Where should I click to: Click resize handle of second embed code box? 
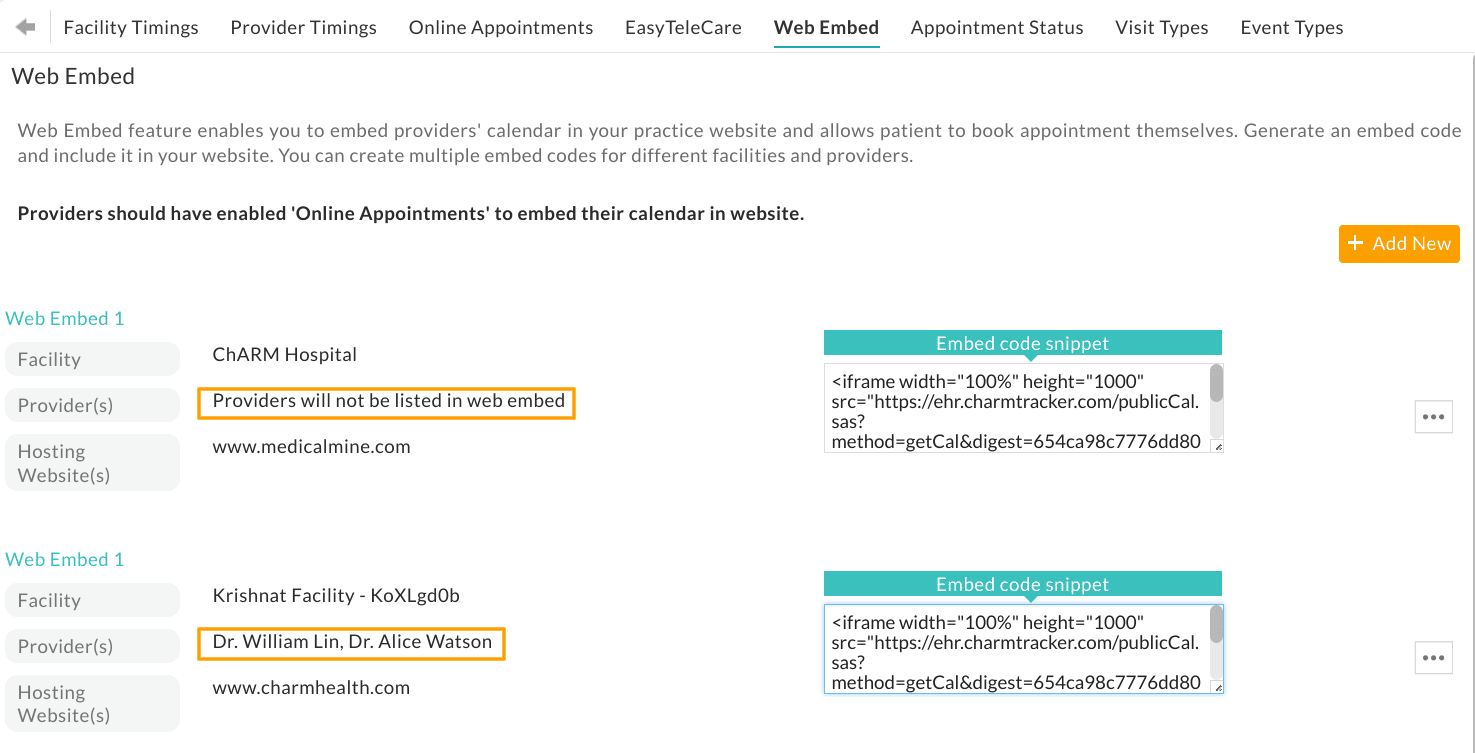click(1217, 687)
